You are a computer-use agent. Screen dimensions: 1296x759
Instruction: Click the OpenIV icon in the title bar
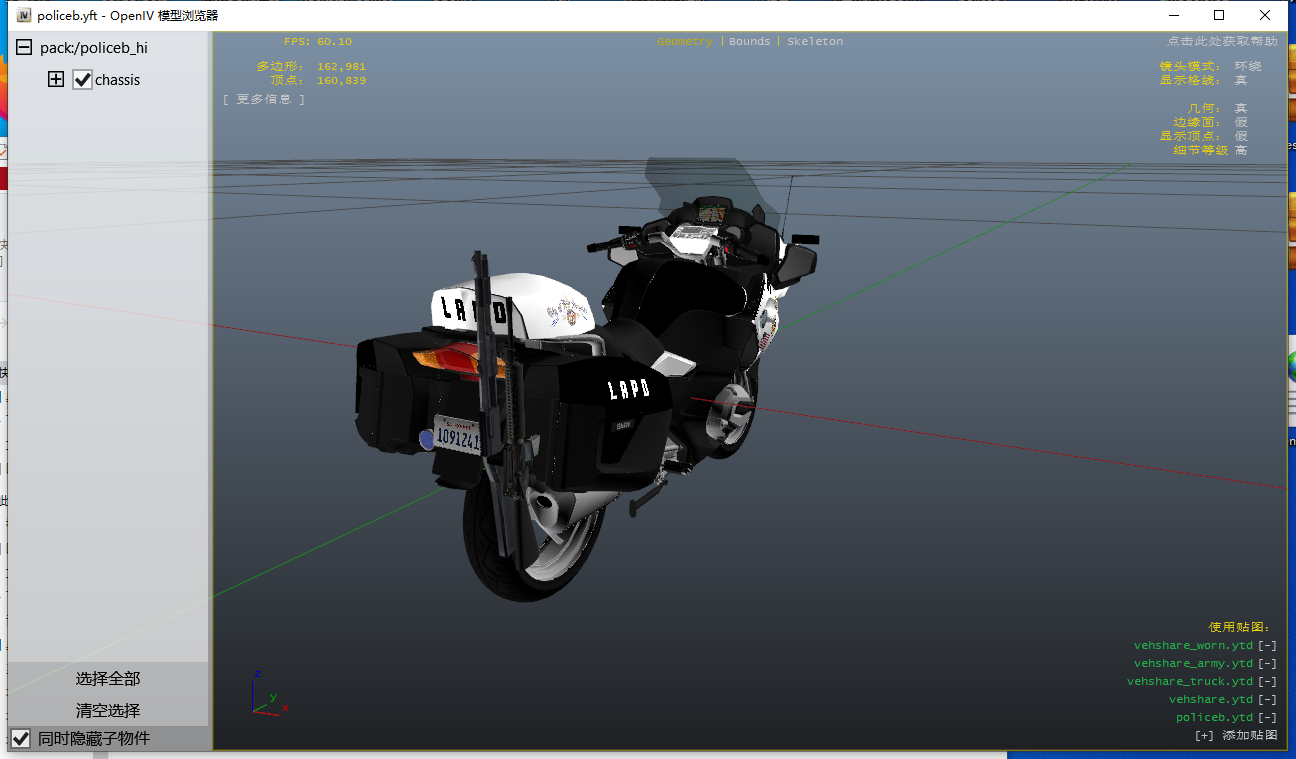pyautogui.click(x=24, y=16)
